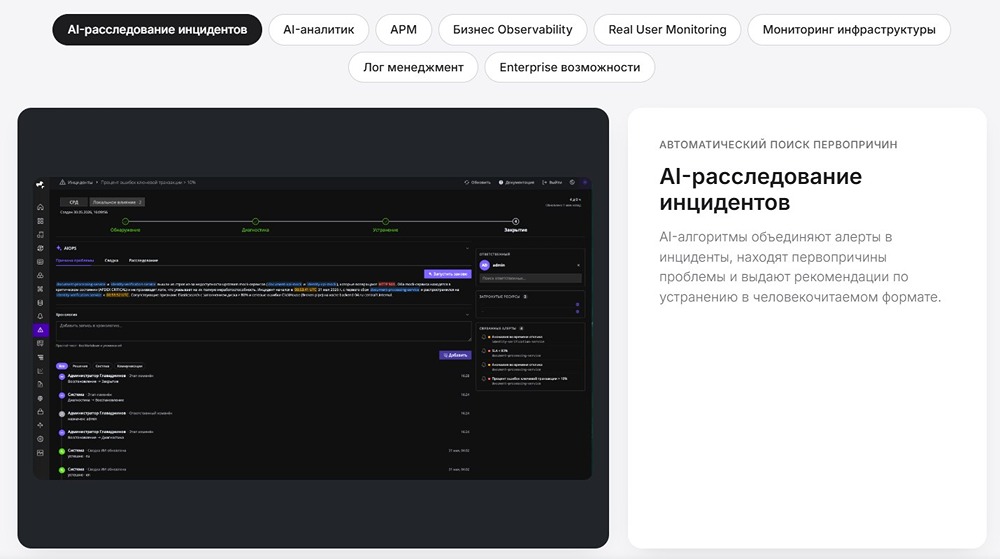Click the AIOPS sparkle icon
1000x559 pixels.
[59, 248]
